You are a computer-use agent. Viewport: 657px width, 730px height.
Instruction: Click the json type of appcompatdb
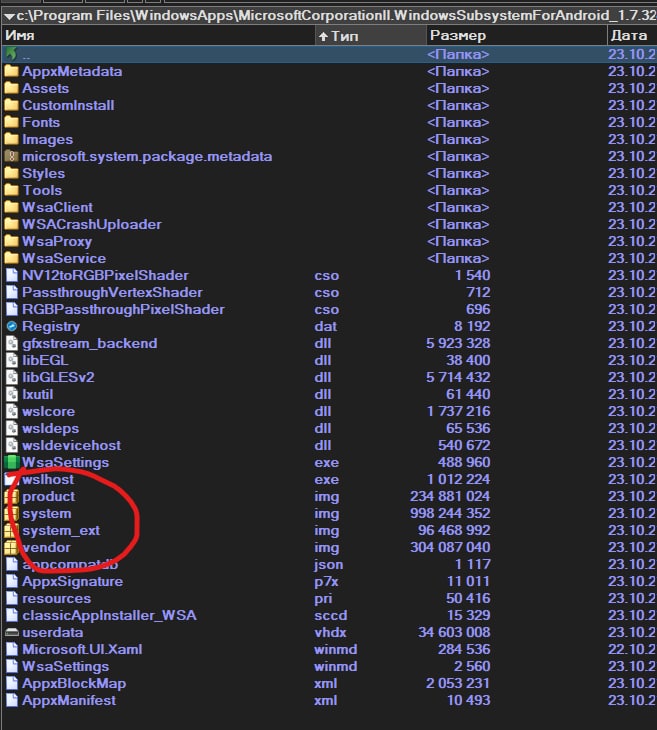[329, 564]
